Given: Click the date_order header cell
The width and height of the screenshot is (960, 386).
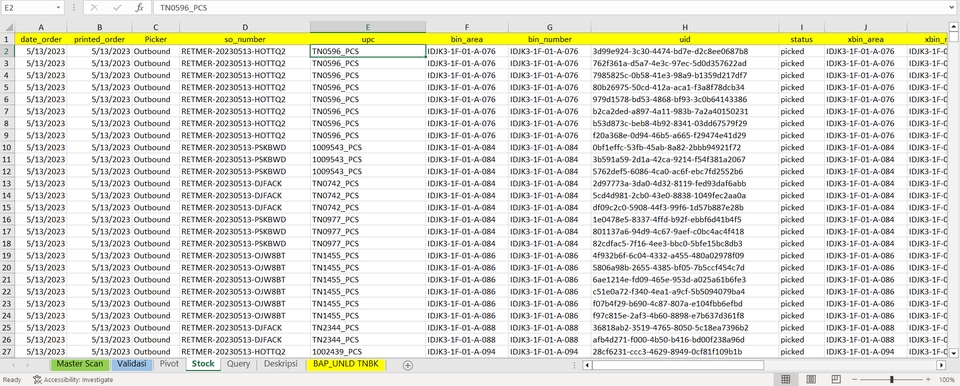Looking at the screenshot, I should (x=41, y=39).
